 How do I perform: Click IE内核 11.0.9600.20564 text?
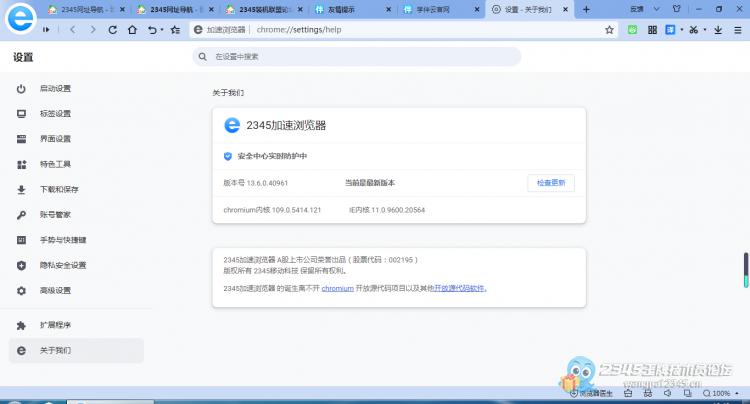click(x=387, y=210)
